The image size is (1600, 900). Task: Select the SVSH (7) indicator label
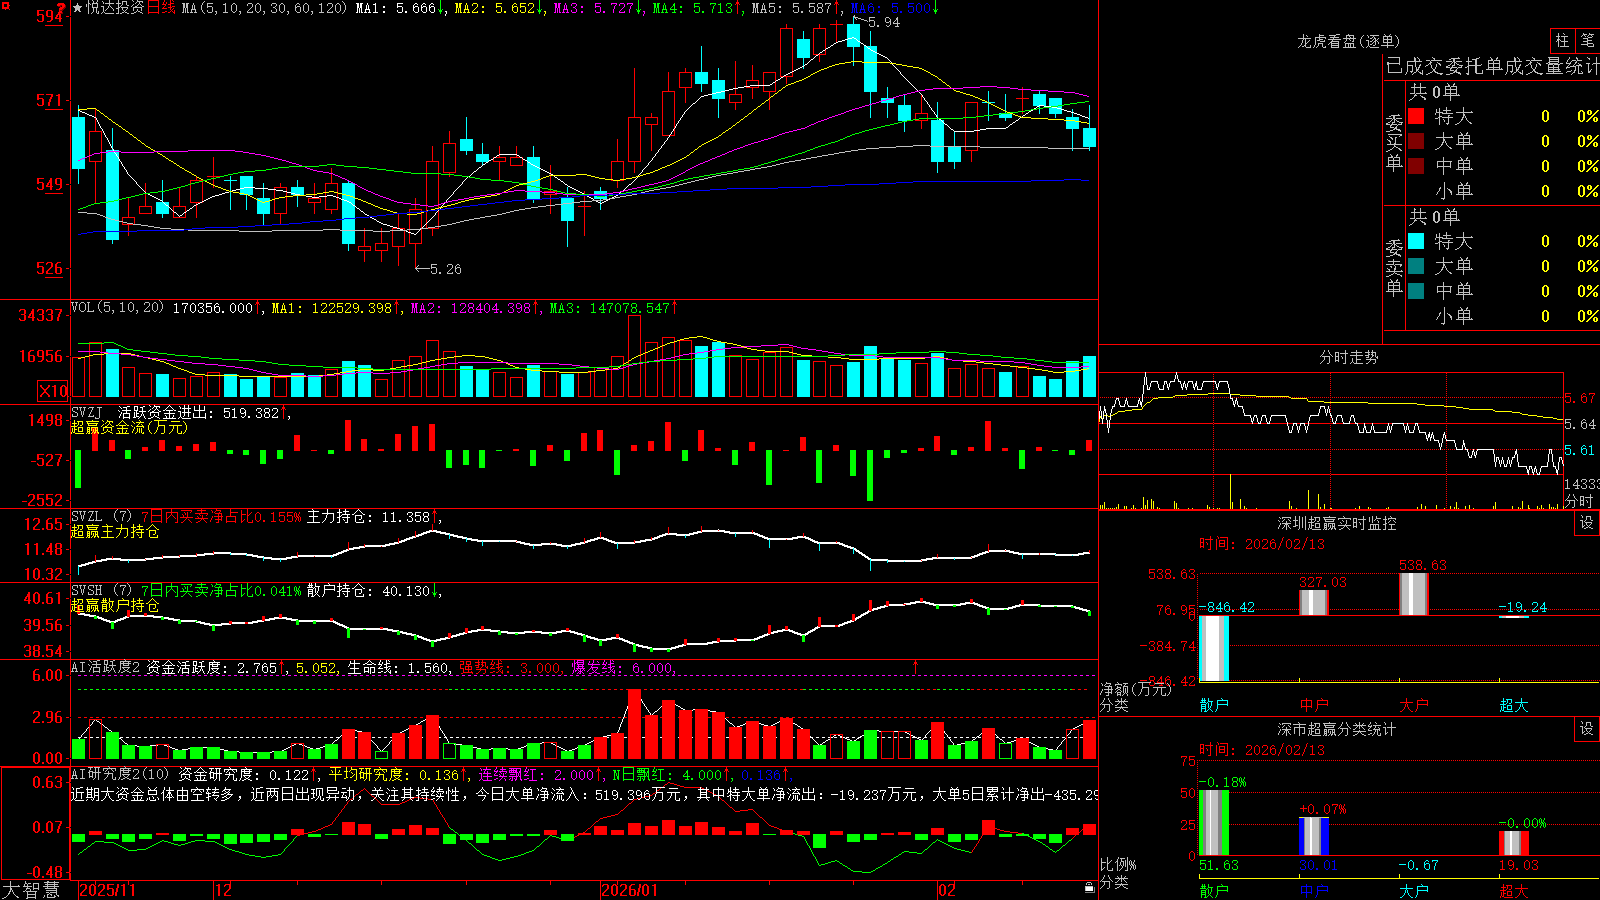(101, 591)
